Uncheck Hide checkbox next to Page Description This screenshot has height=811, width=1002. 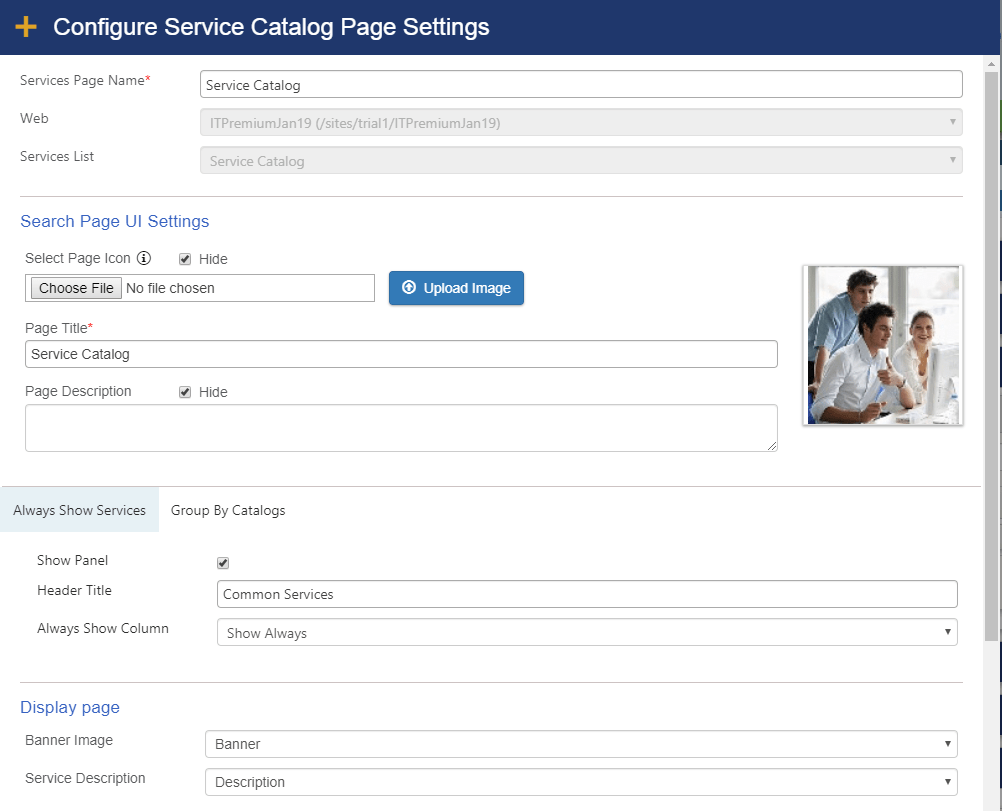[x=185, y=392]
